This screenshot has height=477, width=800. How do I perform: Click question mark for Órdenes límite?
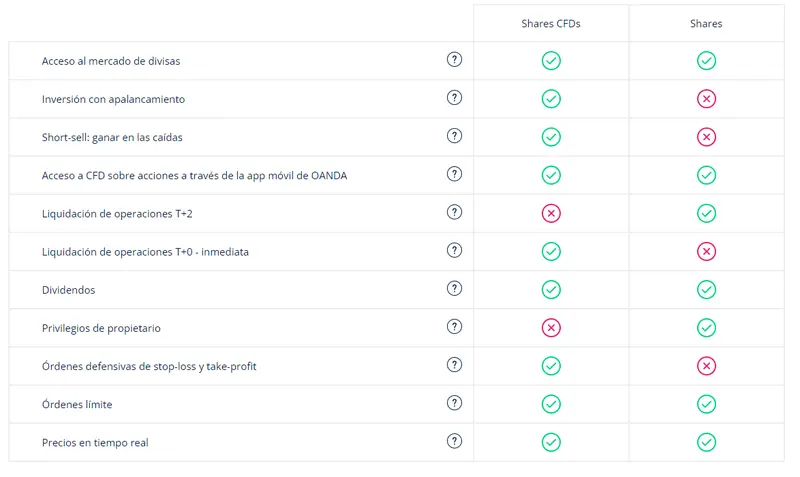click(454, 403)
